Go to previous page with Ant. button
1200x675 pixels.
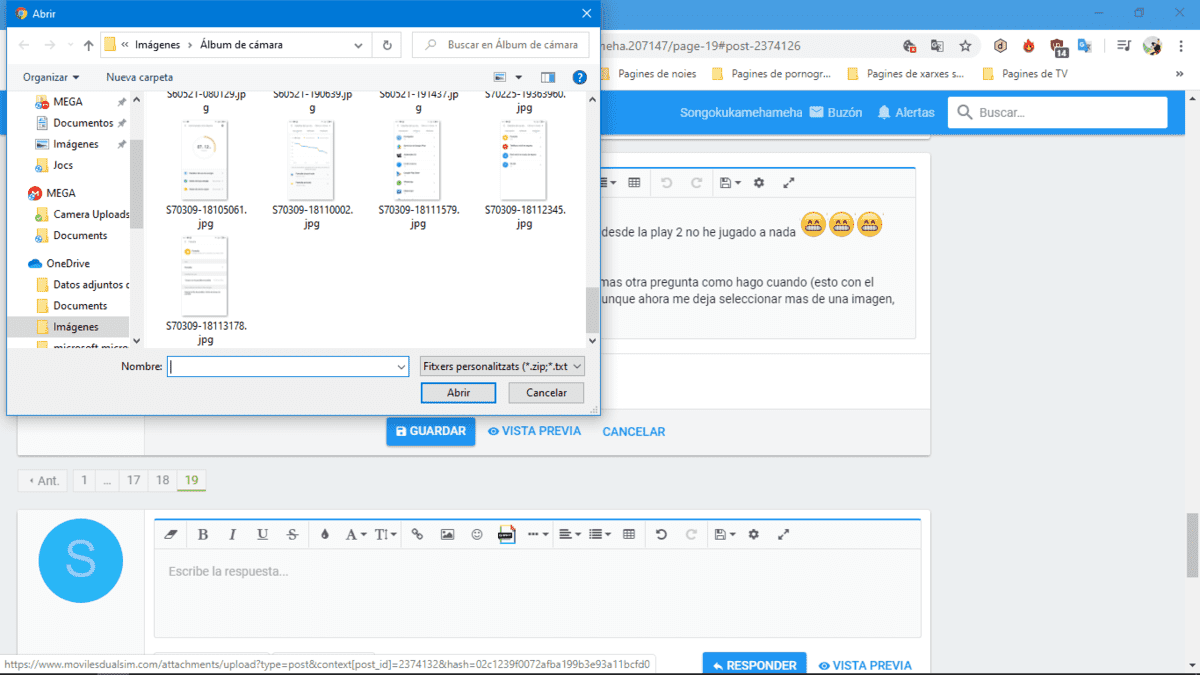point(44,480)
